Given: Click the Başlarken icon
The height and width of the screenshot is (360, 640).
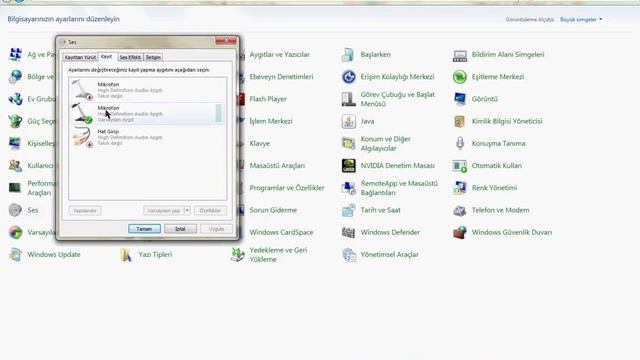Looking at the screenshot, I should [348, 54].
